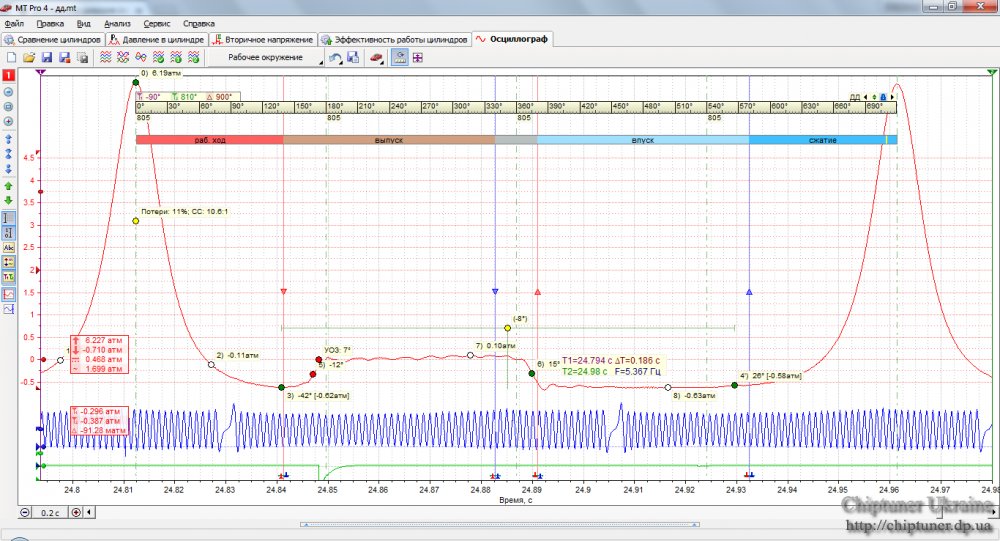Click the впуск light blue phase bar

tap(643, 140)
